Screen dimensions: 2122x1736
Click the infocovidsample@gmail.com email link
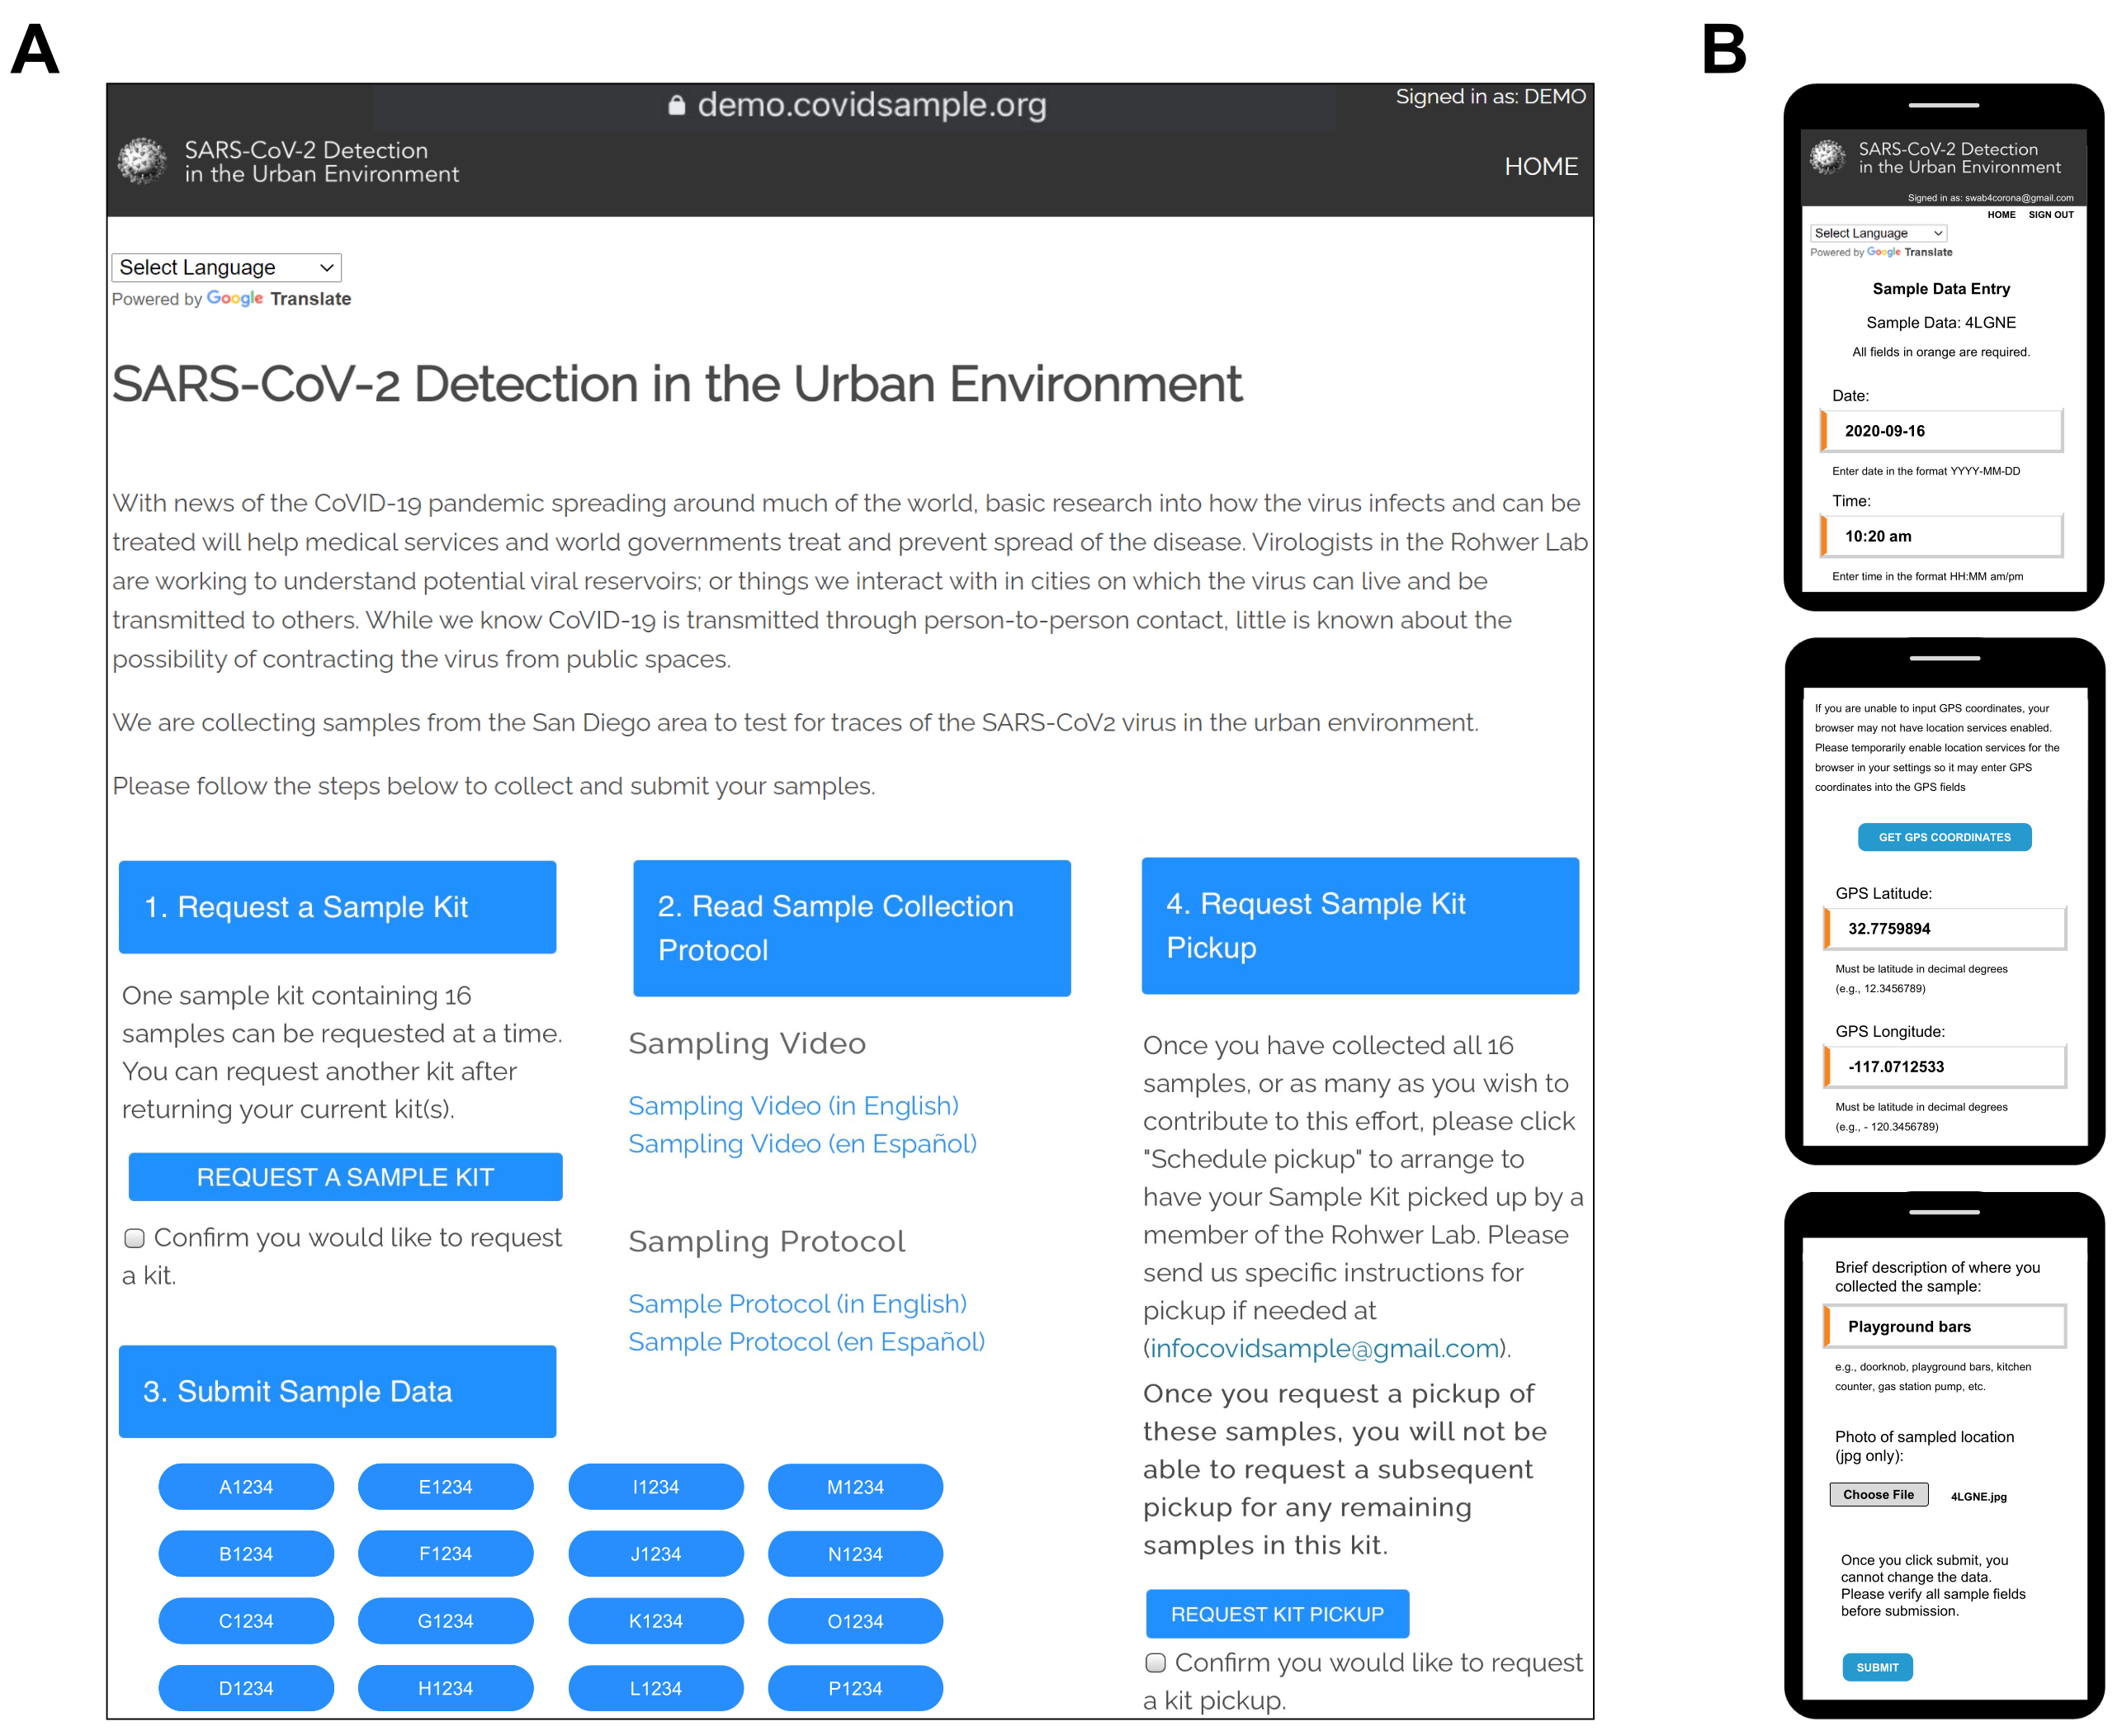[1324, 1349]
